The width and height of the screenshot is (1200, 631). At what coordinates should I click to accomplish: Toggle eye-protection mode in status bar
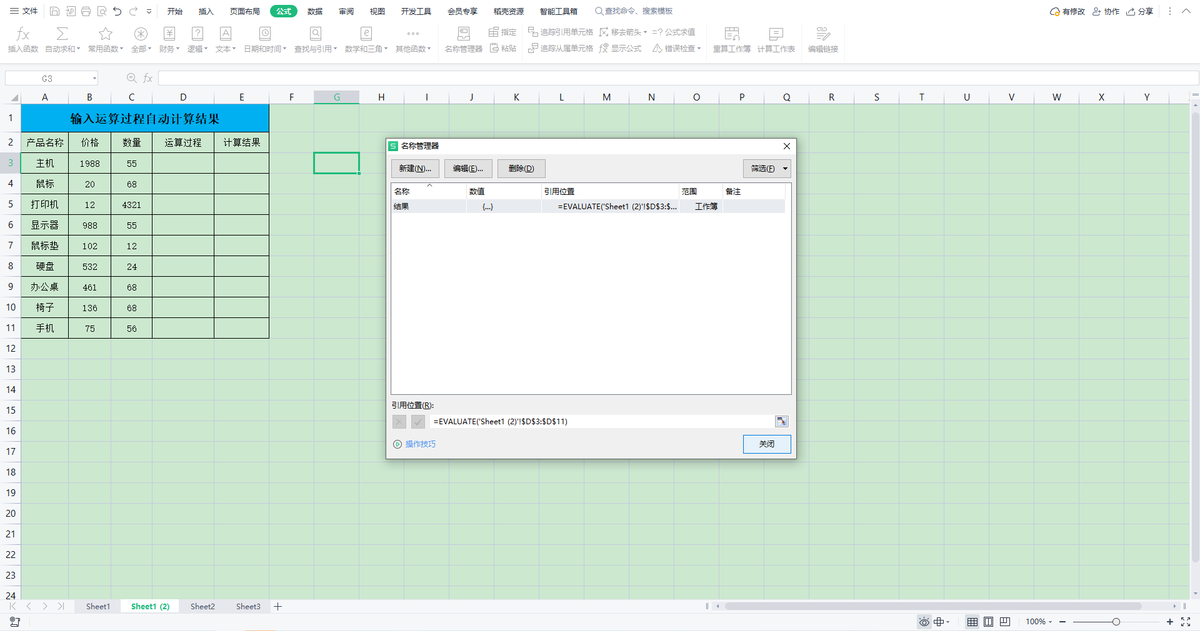(x=923, y=621)
